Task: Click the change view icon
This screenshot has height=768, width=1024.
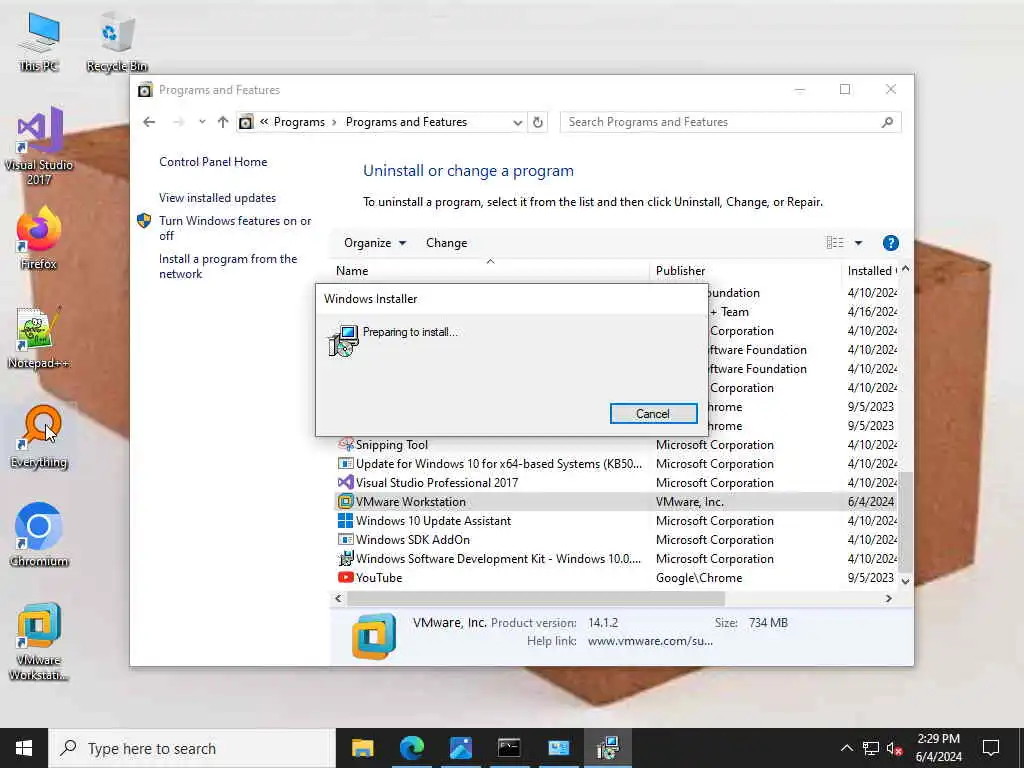Action: (x=835, y=243)
